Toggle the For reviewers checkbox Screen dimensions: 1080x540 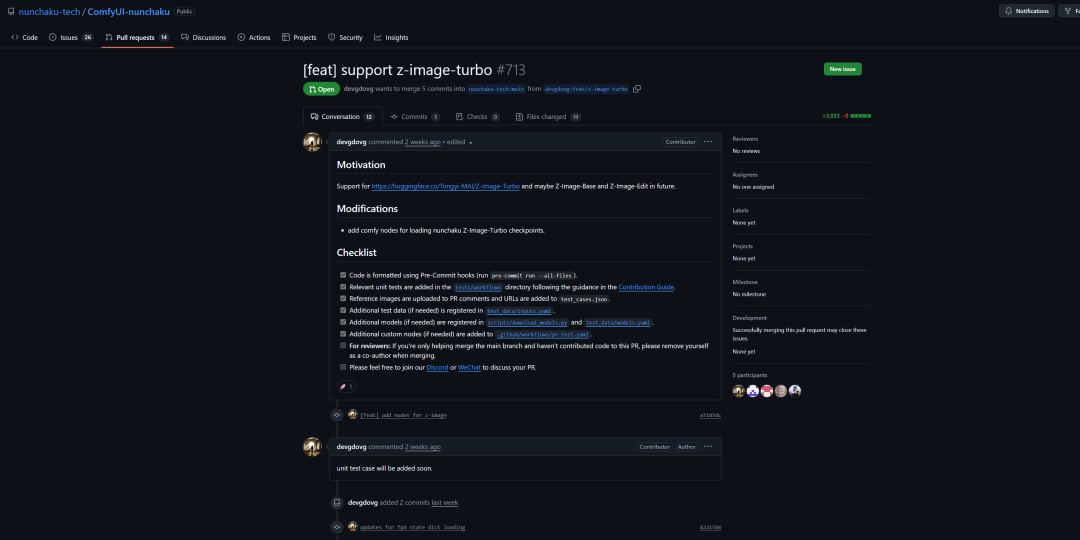point(343,346)
